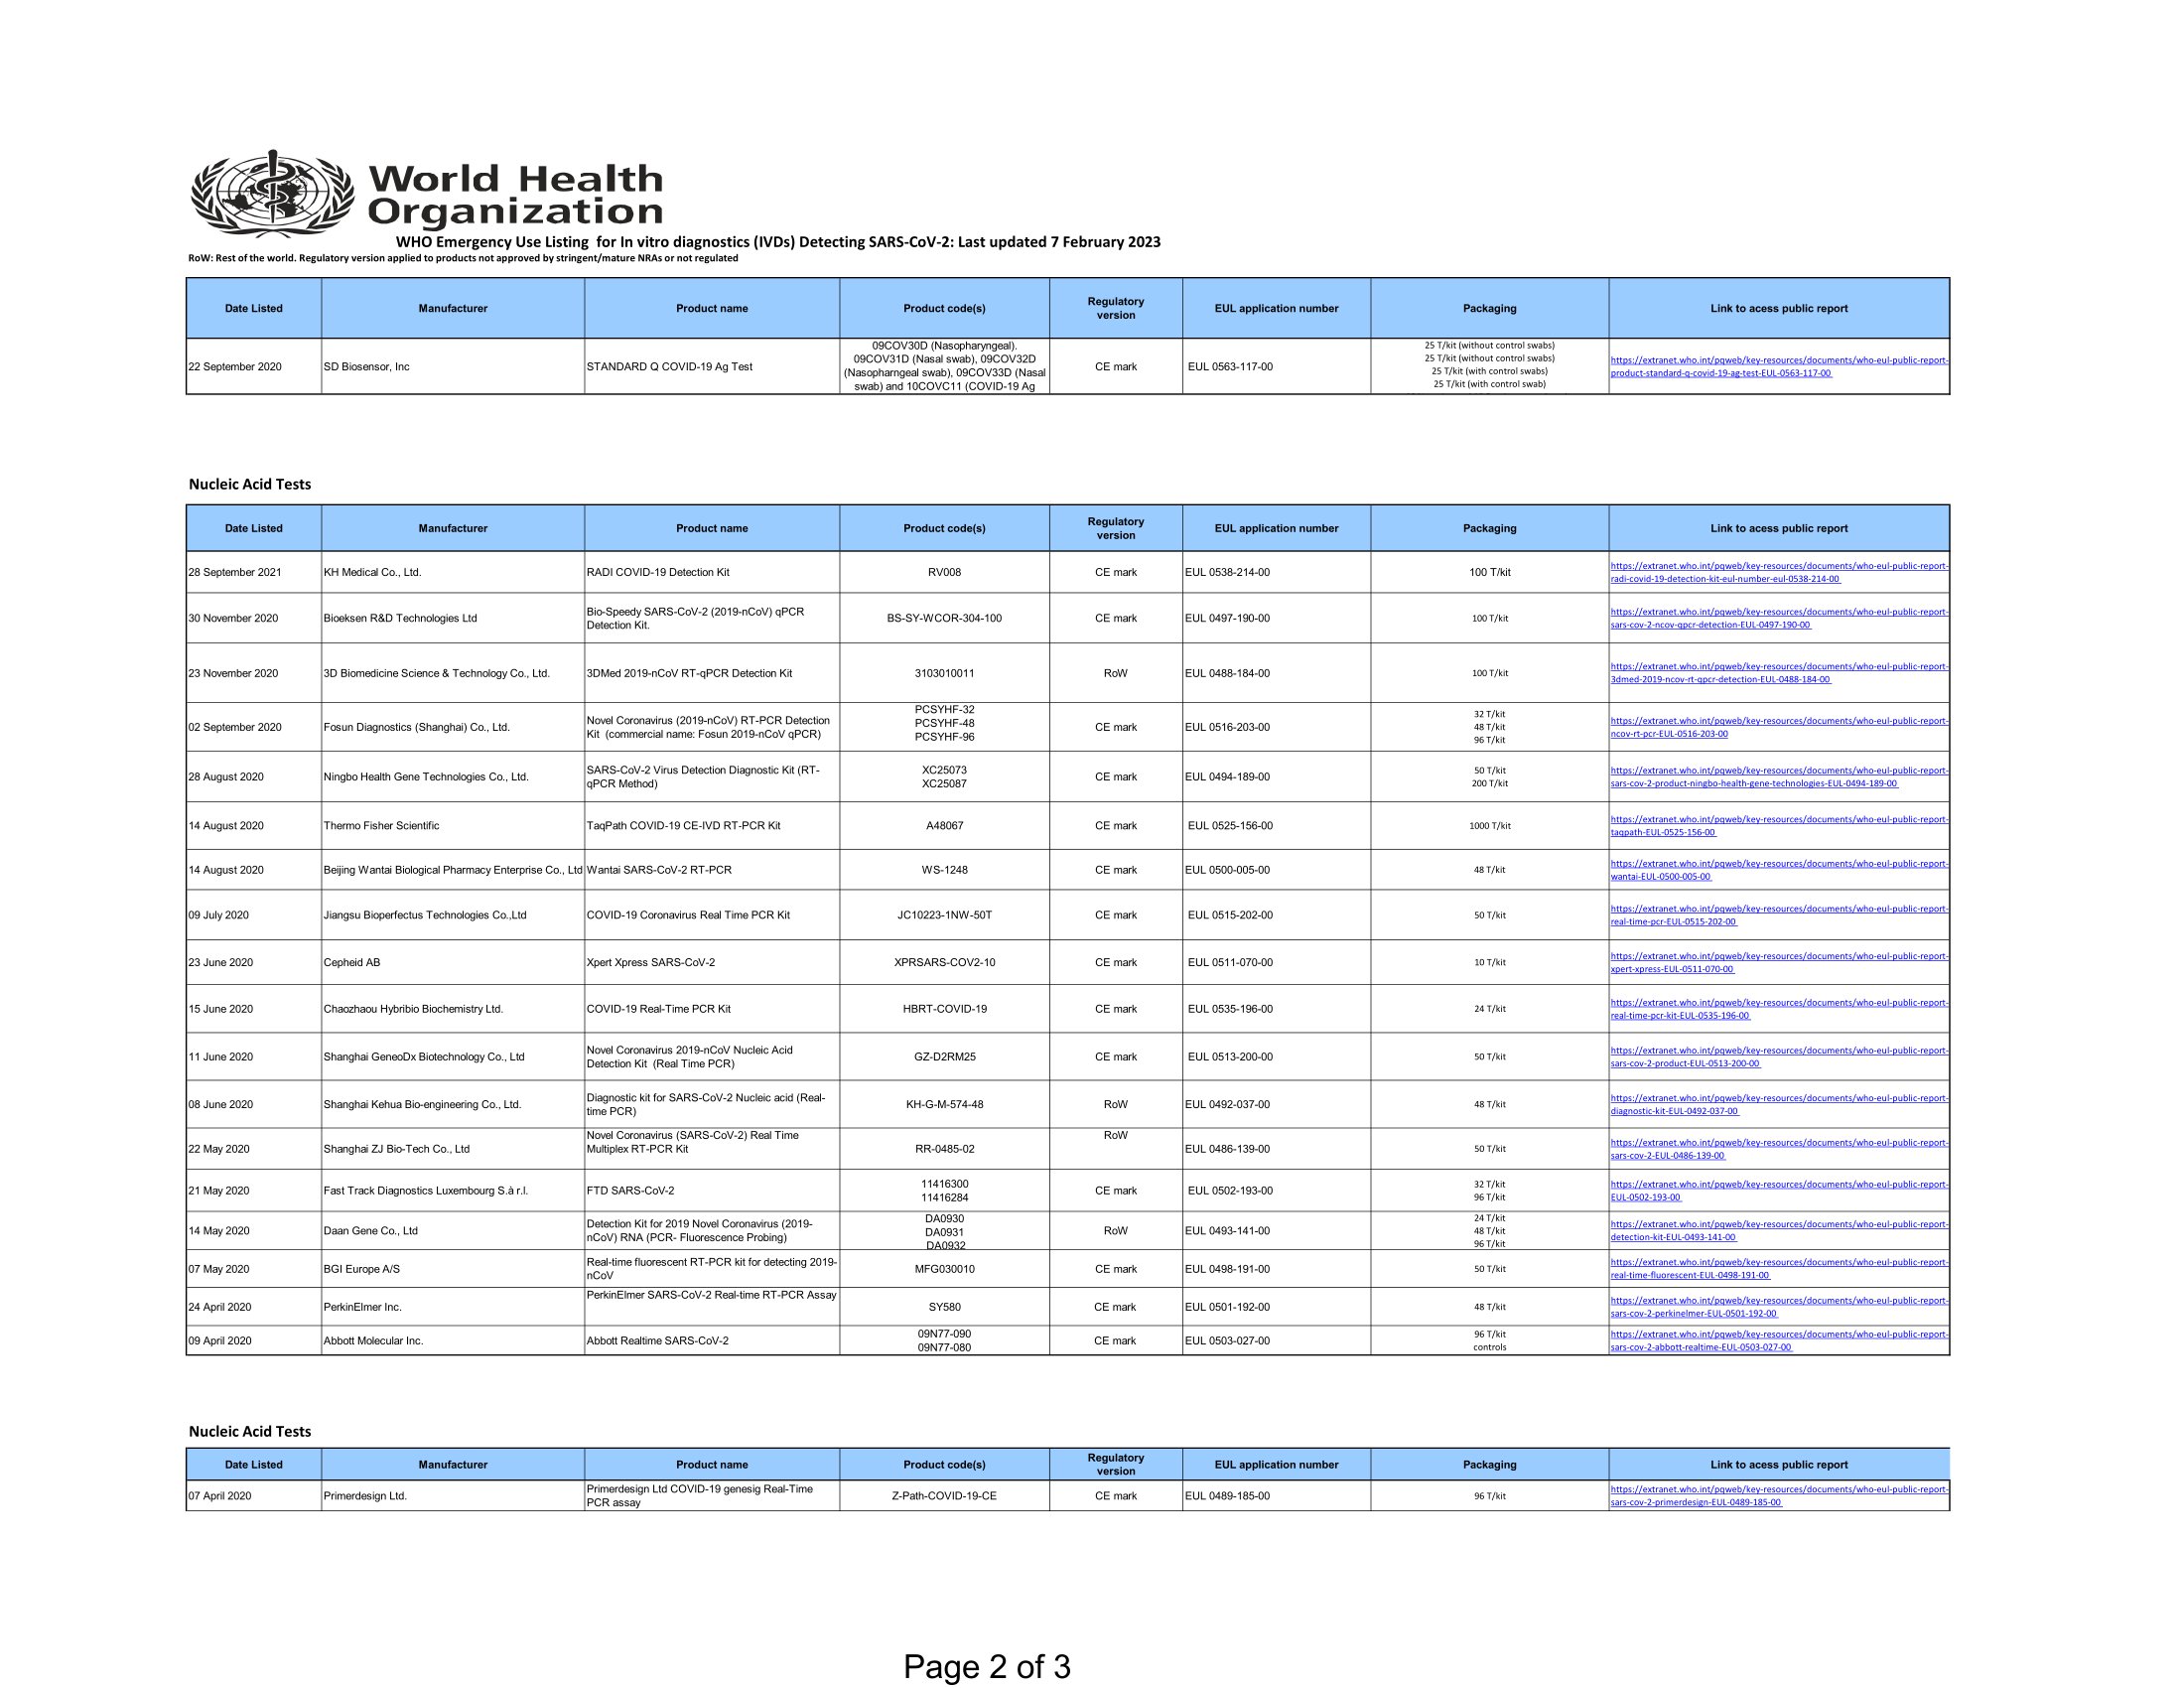Select the '1000 T/kit' packaging cell
The height and width of the screenshot is (1688, 2184).
pyautogui.click(x=1490, y=826)
